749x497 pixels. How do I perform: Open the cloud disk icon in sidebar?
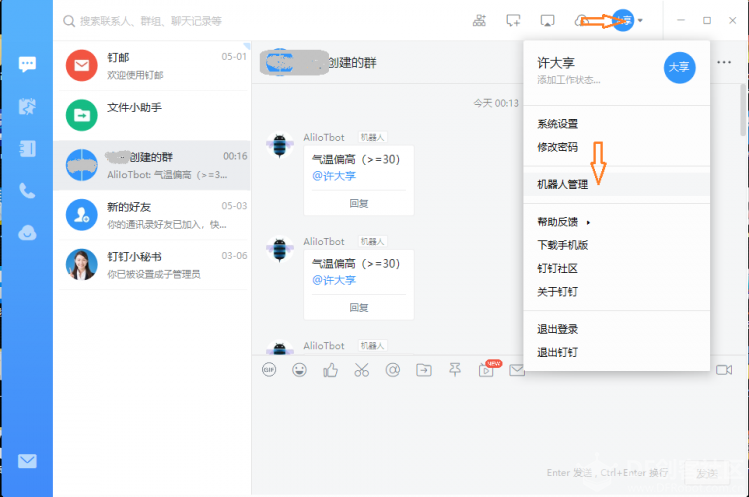click(27, 233)
